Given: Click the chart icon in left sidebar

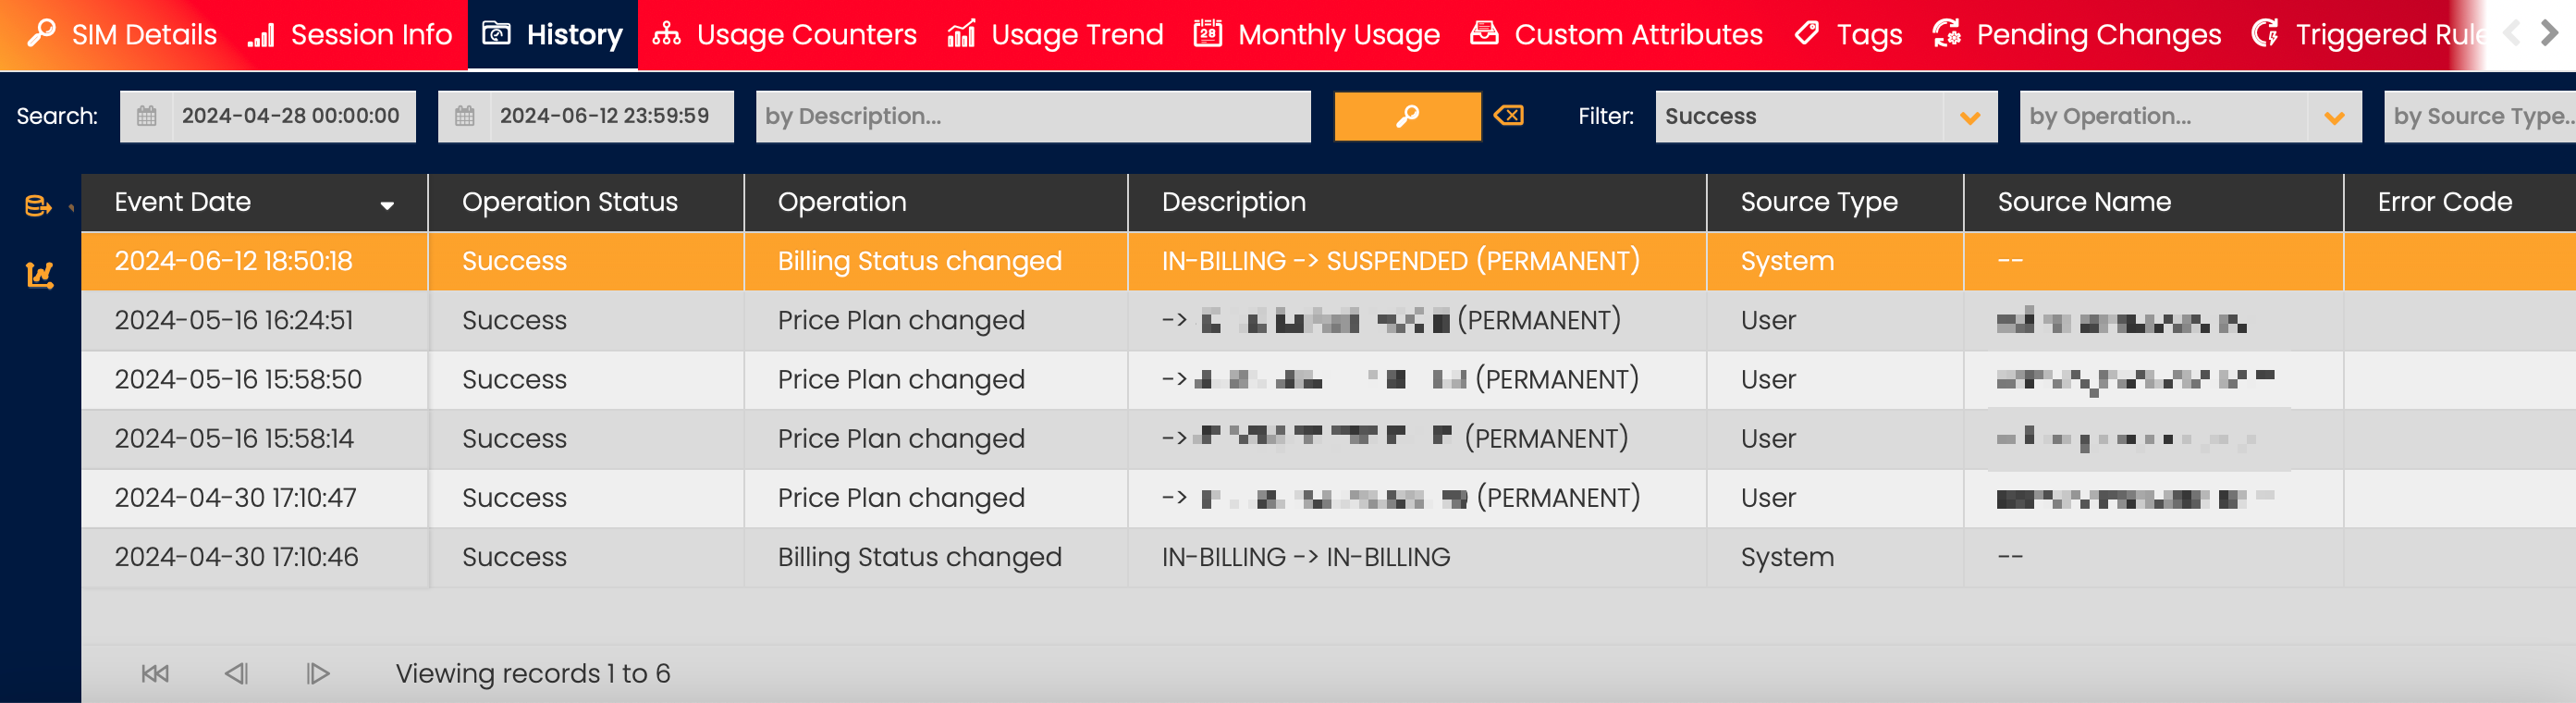Looking at the screenshot, I should [x=39, y=275].
